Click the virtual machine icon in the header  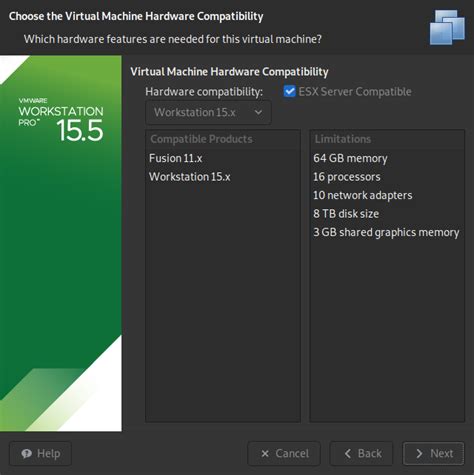(447, 27)
